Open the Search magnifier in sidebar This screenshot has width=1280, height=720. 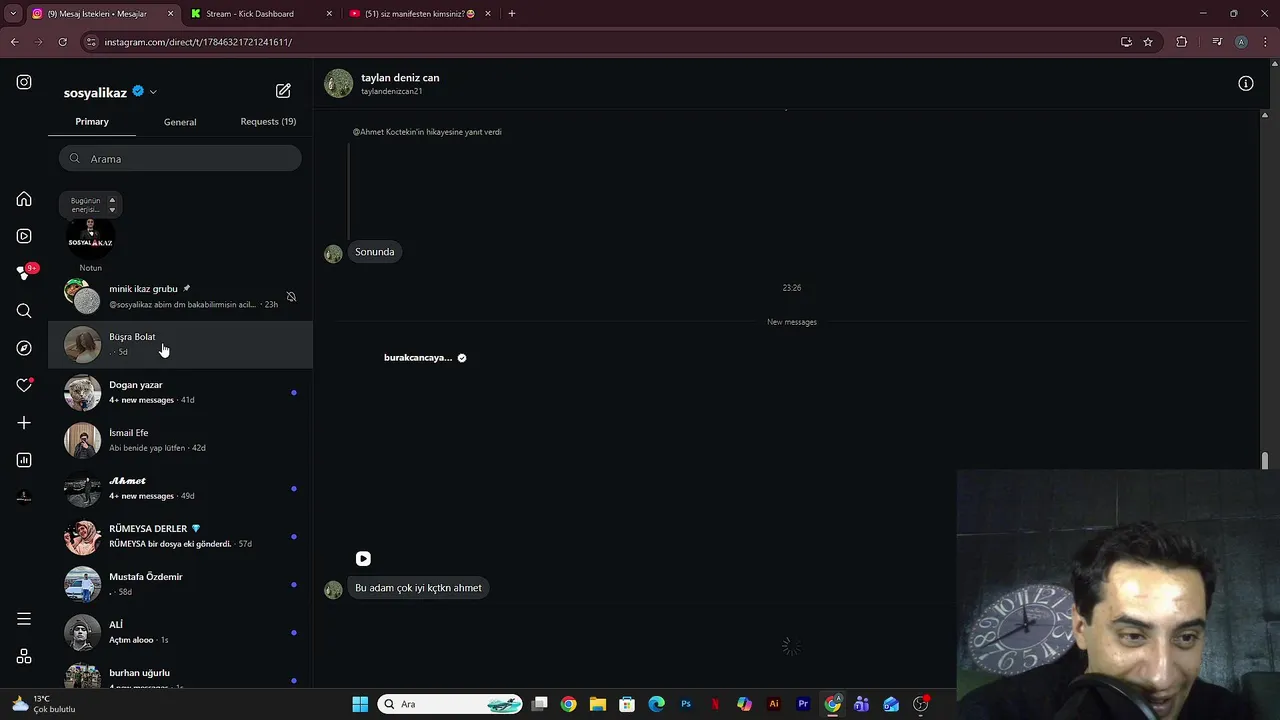[24, 311]
